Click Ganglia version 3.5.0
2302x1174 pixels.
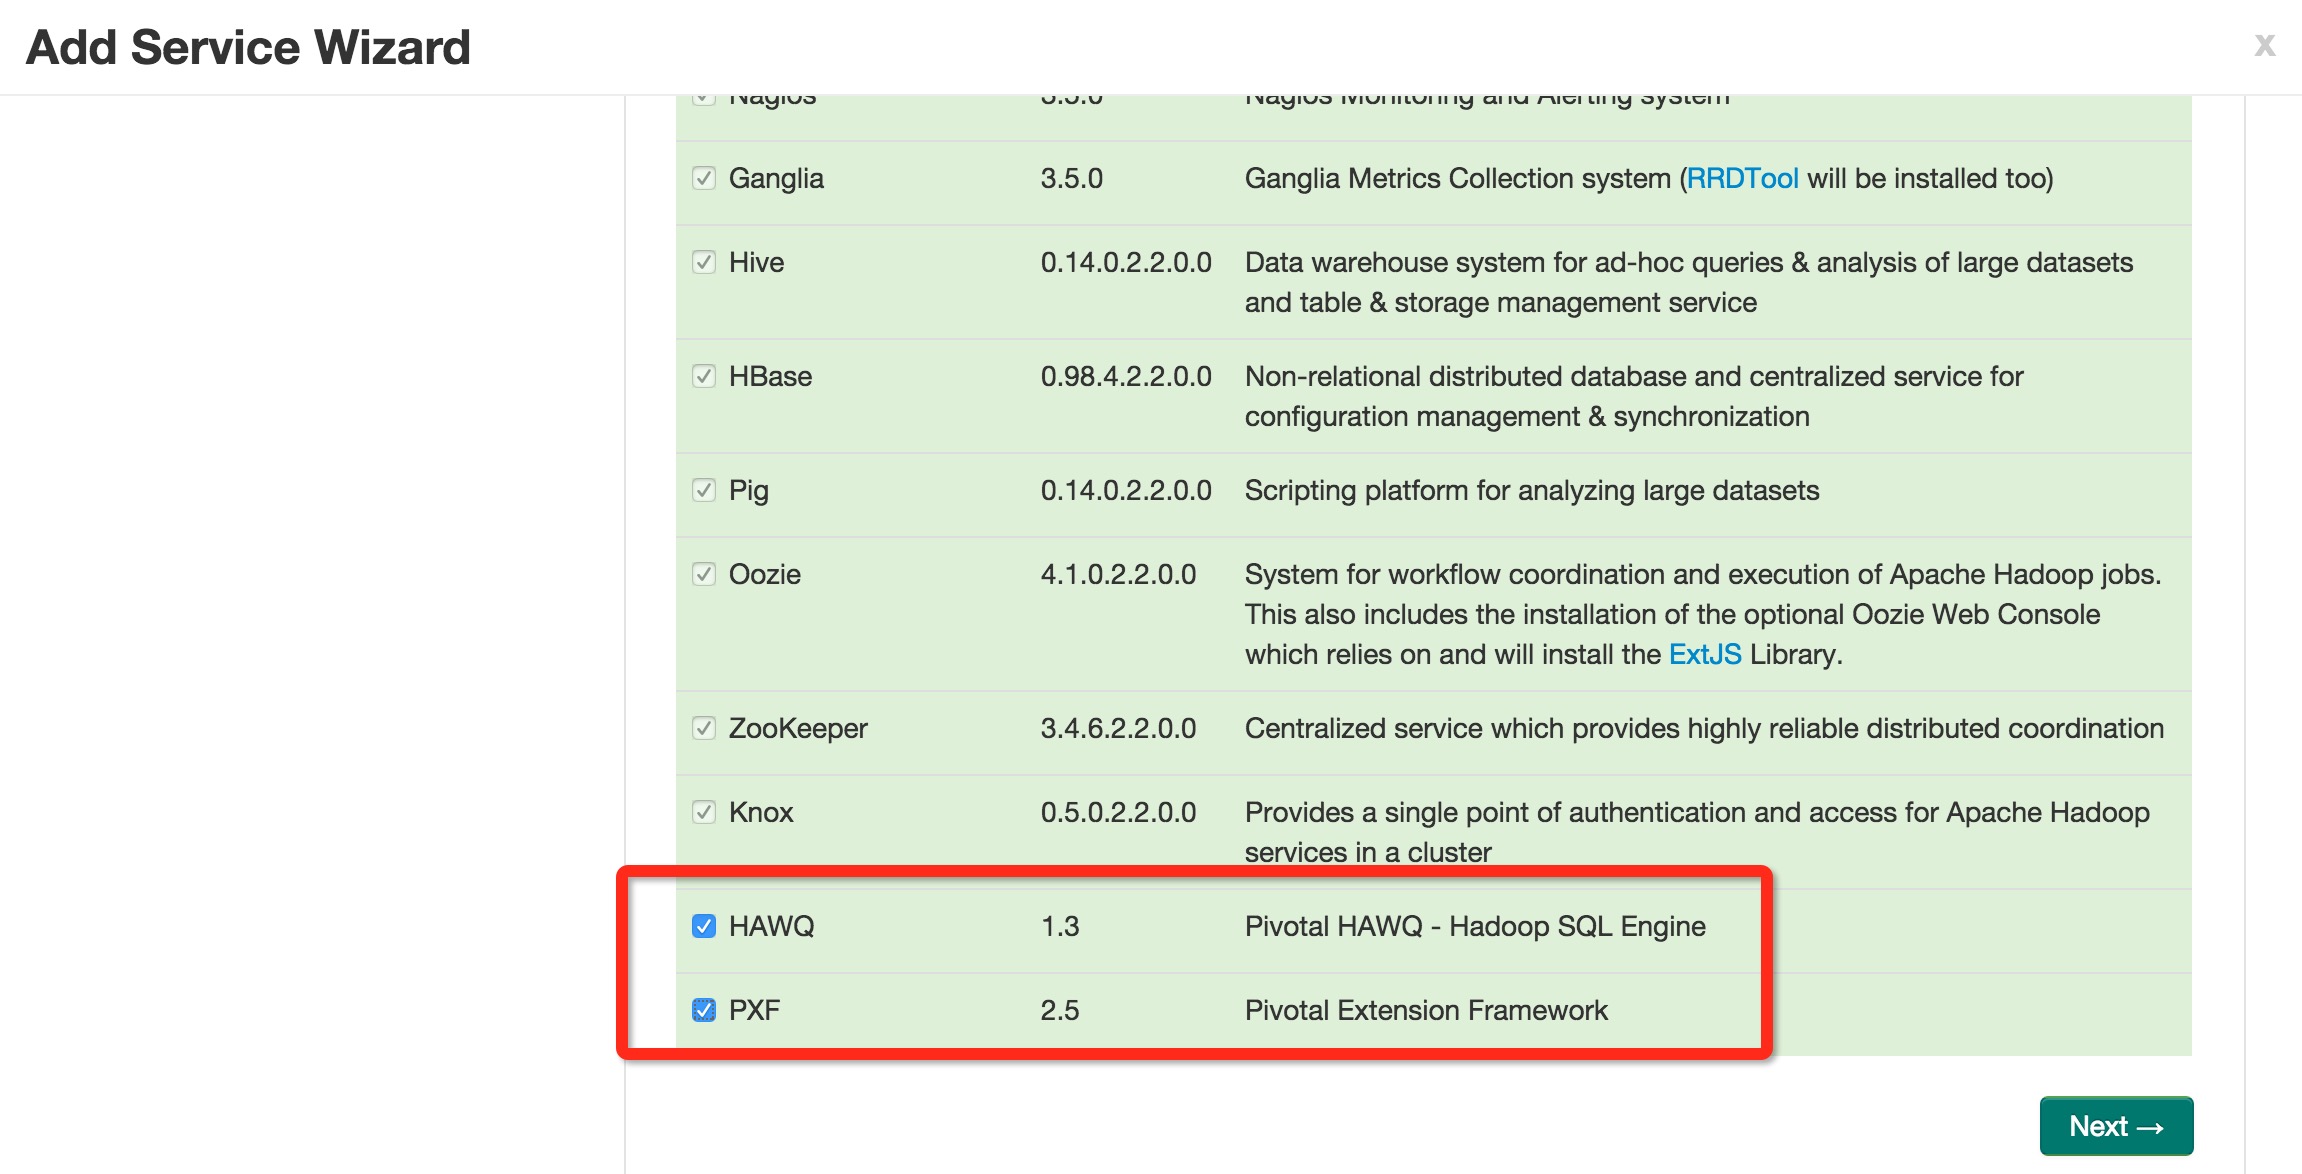1071,178
